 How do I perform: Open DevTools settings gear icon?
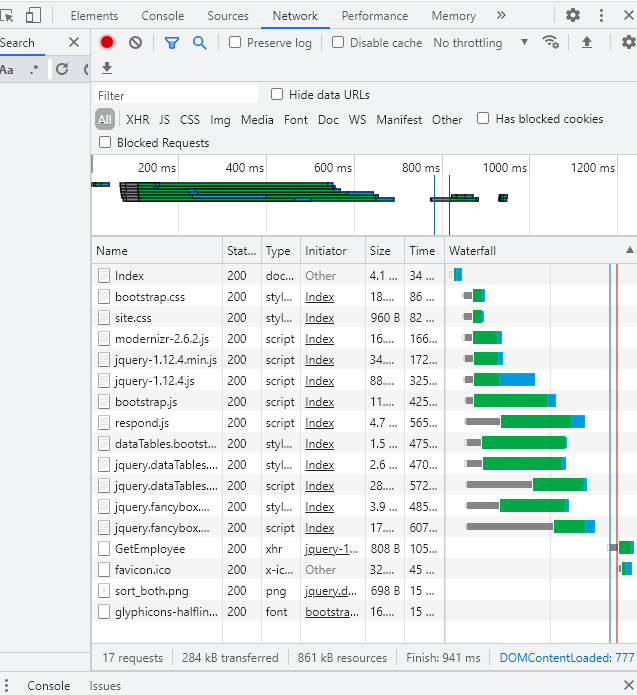click(573, 15)
